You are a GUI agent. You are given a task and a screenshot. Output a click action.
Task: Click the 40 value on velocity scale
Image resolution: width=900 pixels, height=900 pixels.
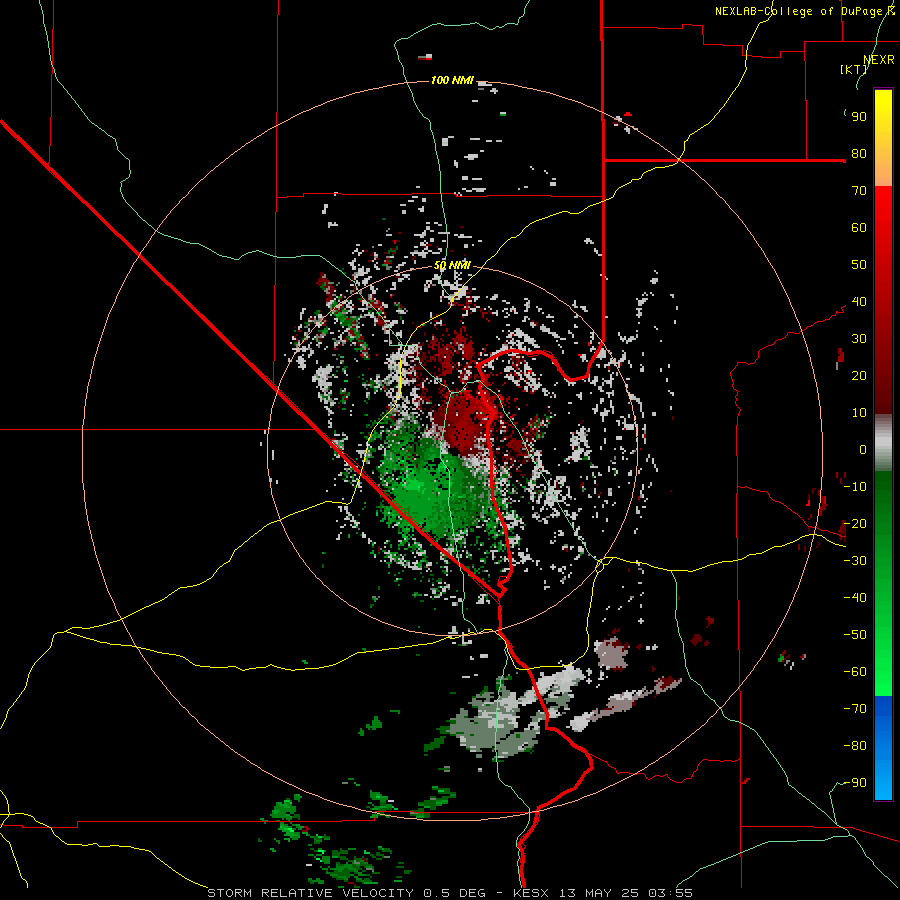(859, 301)
